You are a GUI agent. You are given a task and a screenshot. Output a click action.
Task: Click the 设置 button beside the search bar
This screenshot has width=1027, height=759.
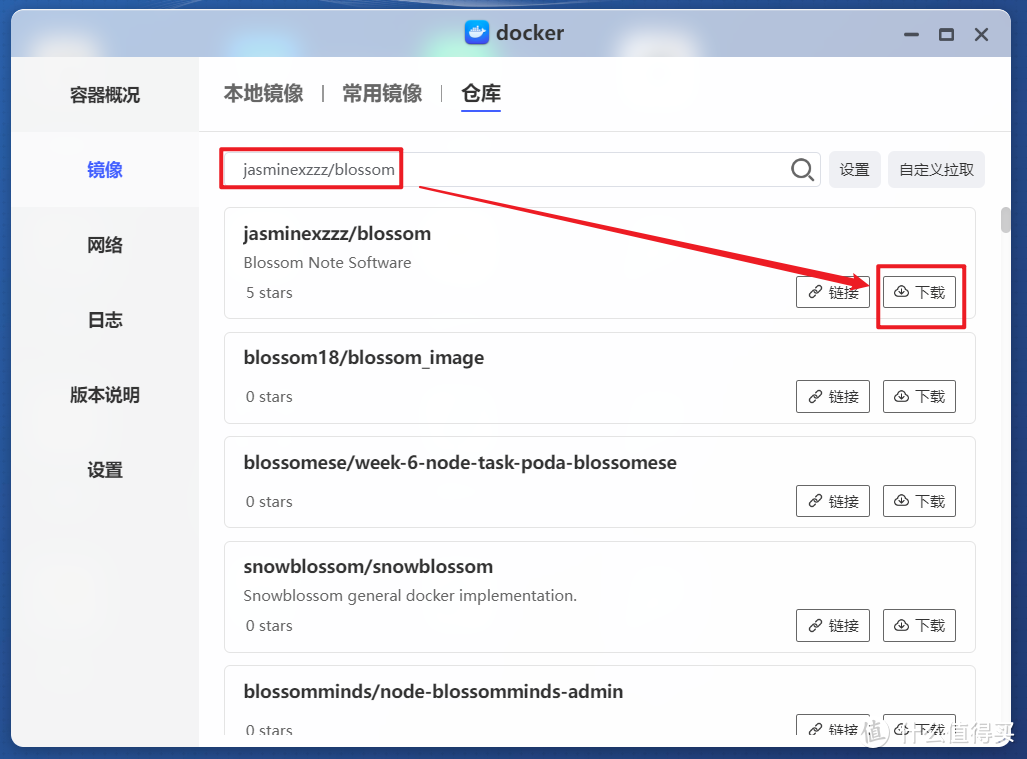(854, 169)
